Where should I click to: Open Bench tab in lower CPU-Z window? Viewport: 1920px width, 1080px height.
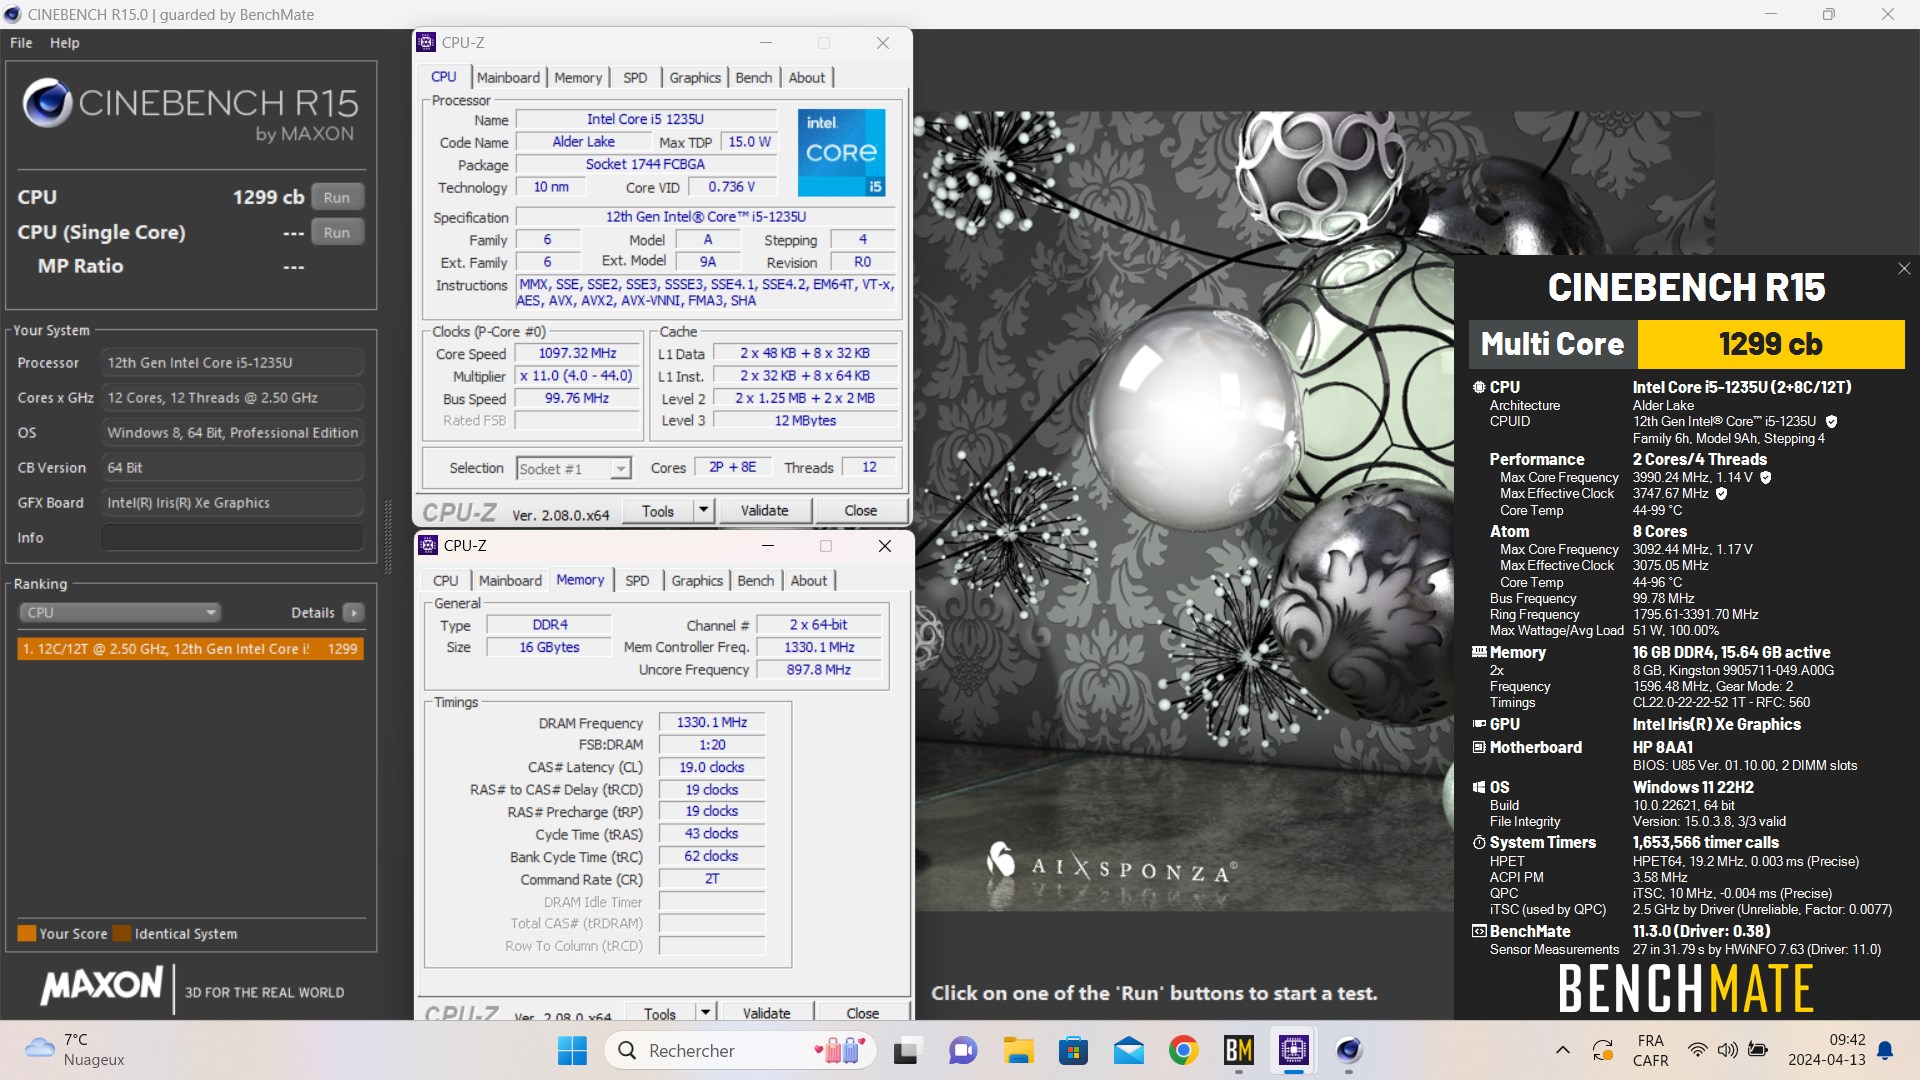tap(756, 580)
